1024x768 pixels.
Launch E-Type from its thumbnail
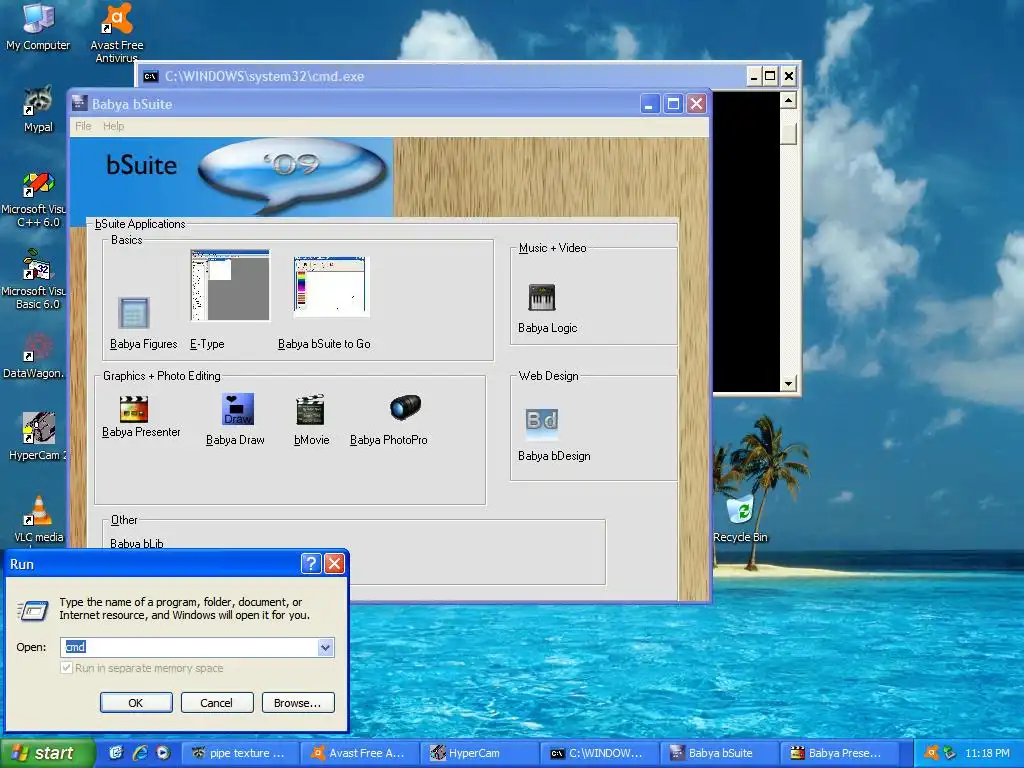(x=230, y=285)
